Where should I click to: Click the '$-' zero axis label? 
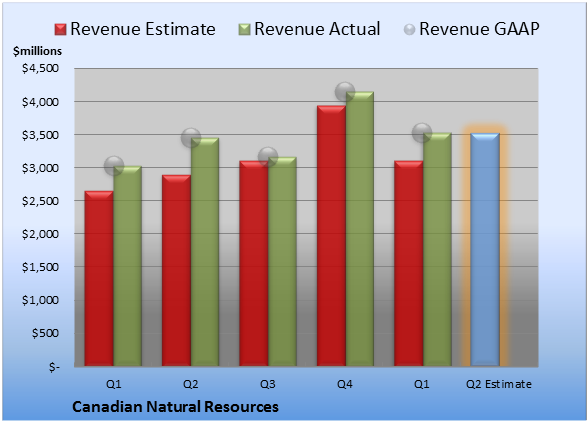tap(54, 366)
